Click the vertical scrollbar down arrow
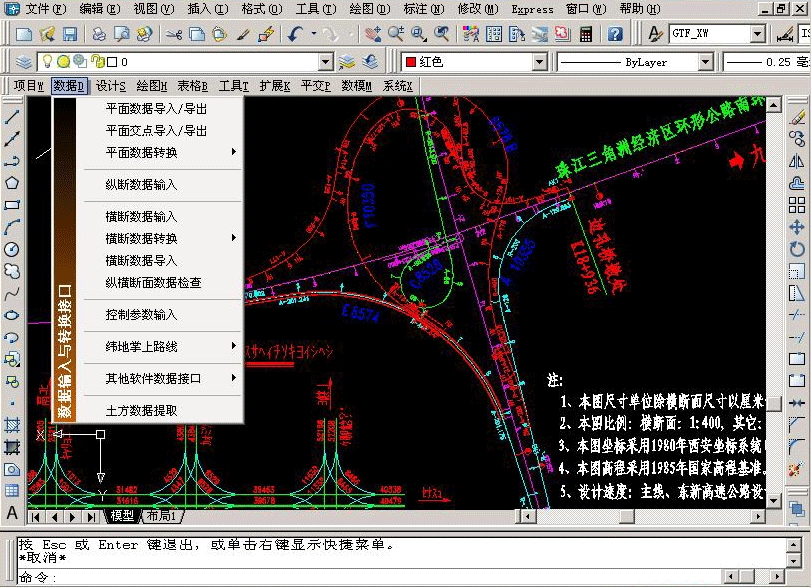The height and width of the screenshot is (588, 811). pos(774,500)
